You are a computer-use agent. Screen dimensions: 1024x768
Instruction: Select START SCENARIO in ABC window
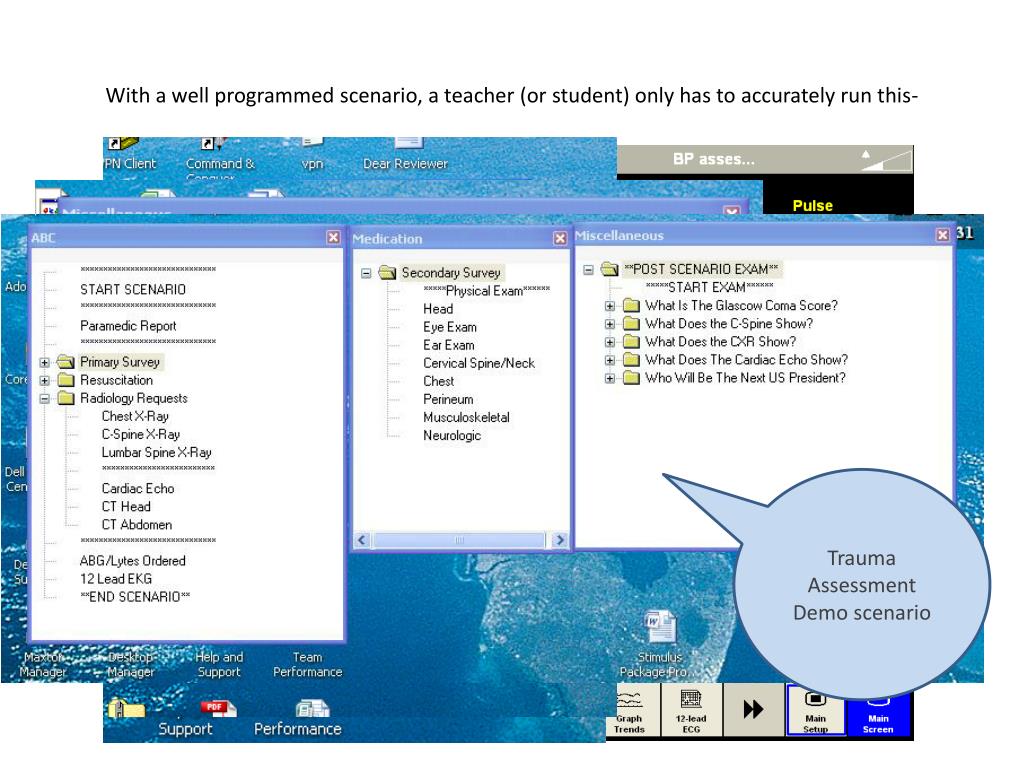(133, 289)
